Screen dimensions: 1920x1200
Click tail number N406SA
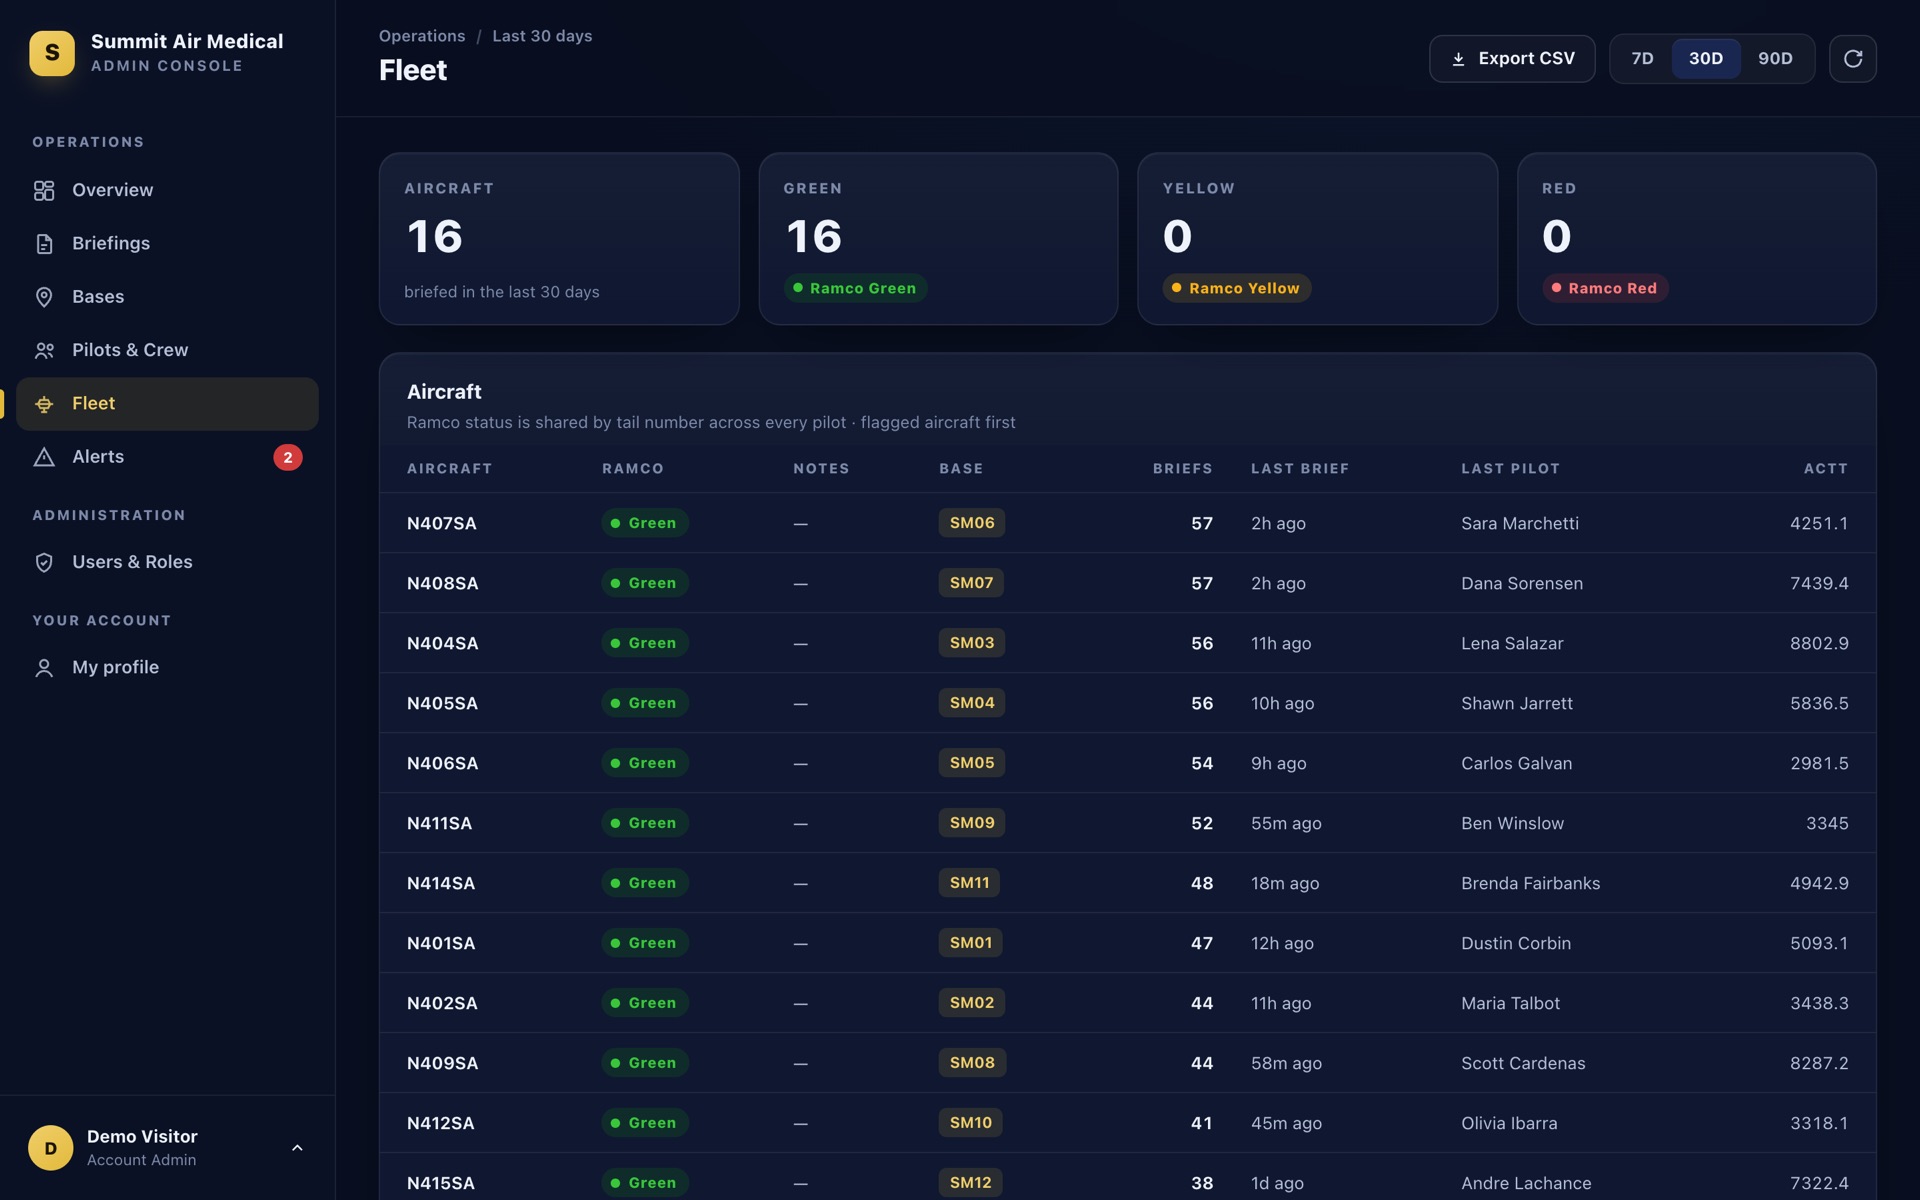(442, 763)
